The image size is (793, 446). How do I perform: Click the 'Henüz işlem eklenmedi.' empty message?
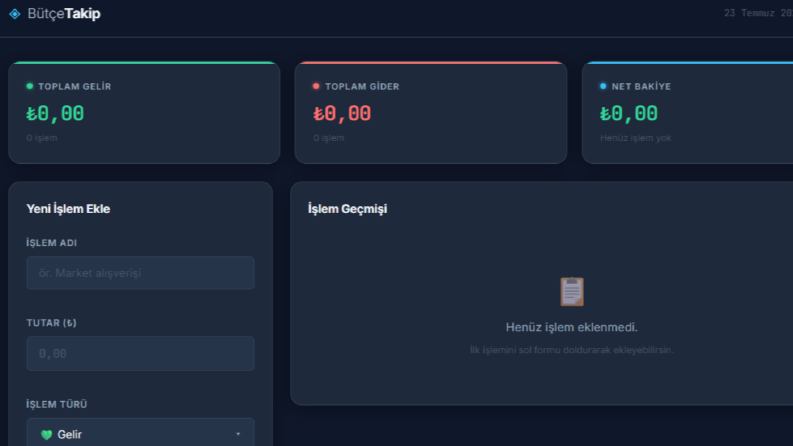(x=571, y=327)
